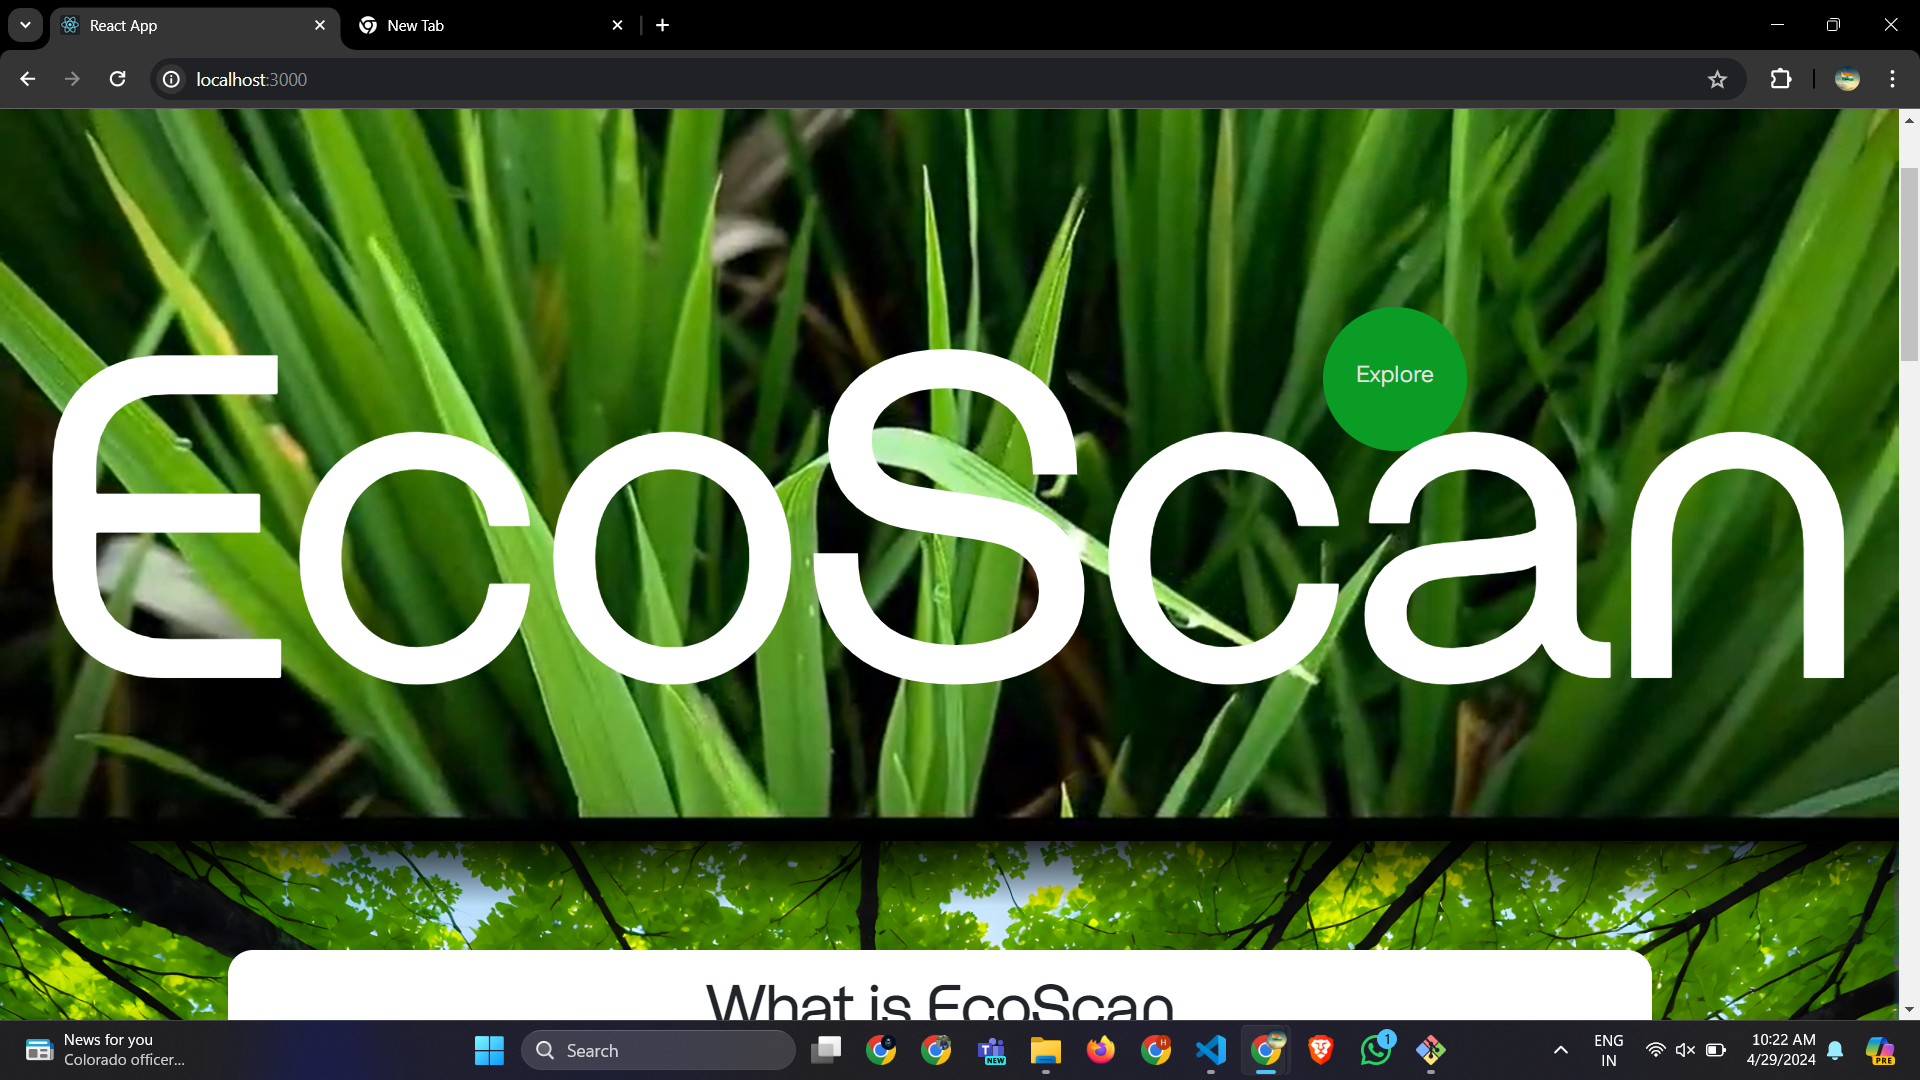Reload the localhost page
1920x1080 pixels.
(117, 79)
